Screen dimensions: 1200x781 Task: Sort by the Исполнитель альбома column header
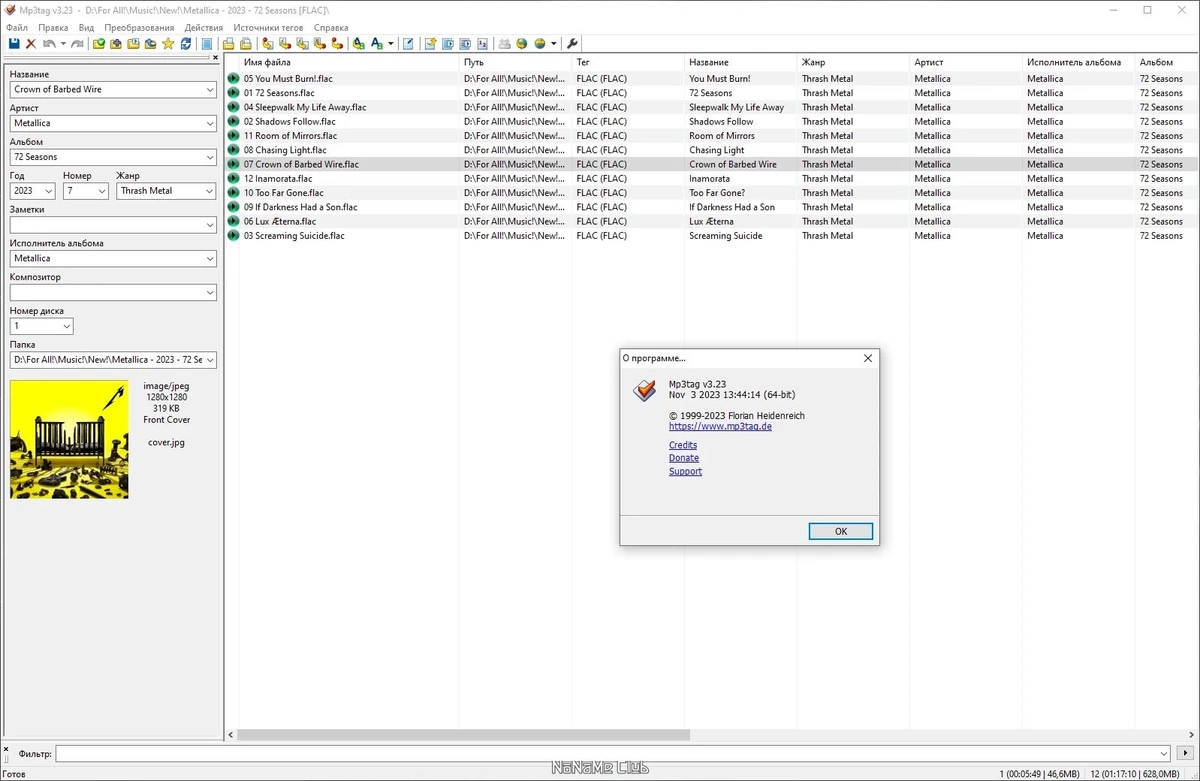point(1074,62)
